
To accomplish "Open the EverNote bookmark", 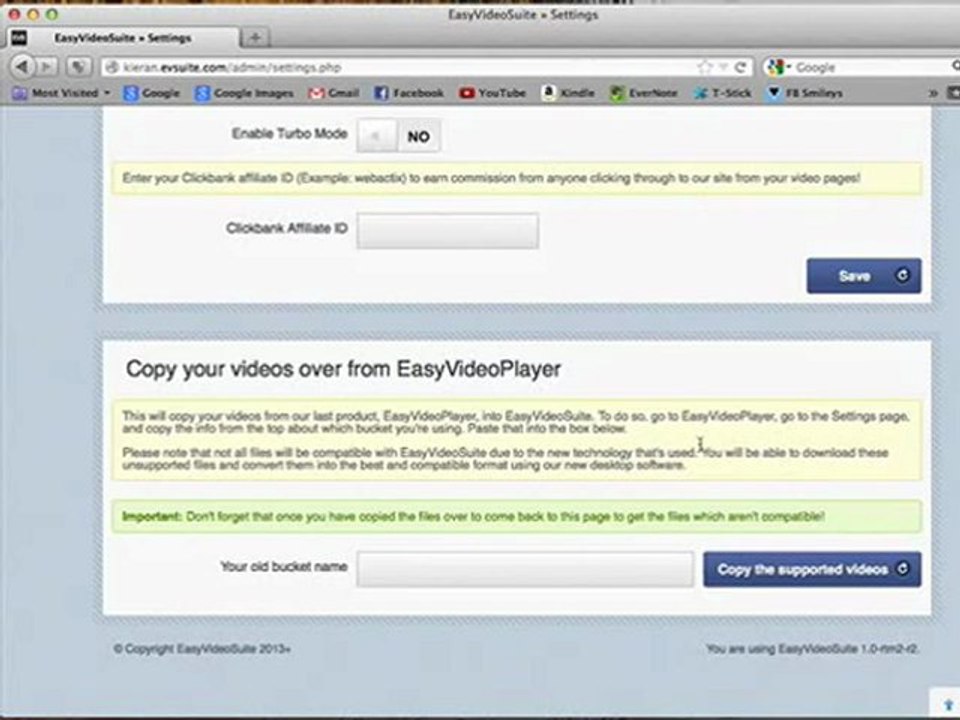I will (x=644, y=93).
